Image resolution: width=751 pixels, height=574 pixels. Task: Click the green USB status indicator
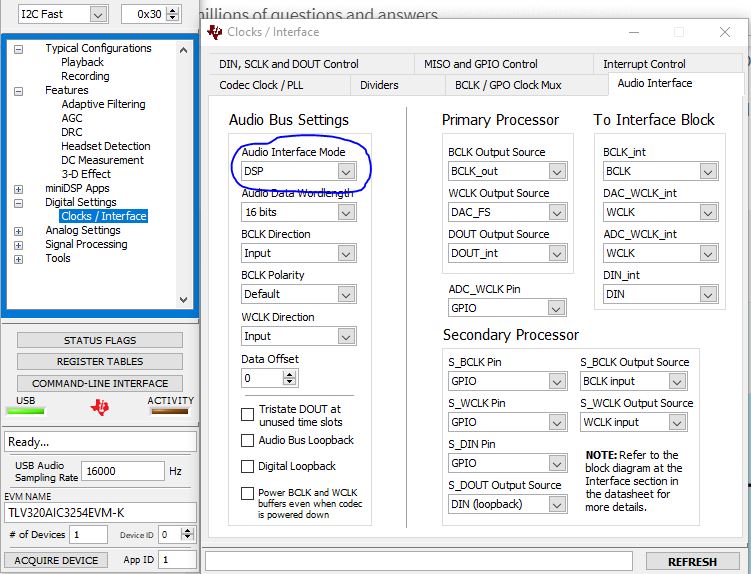coord(25,410)
